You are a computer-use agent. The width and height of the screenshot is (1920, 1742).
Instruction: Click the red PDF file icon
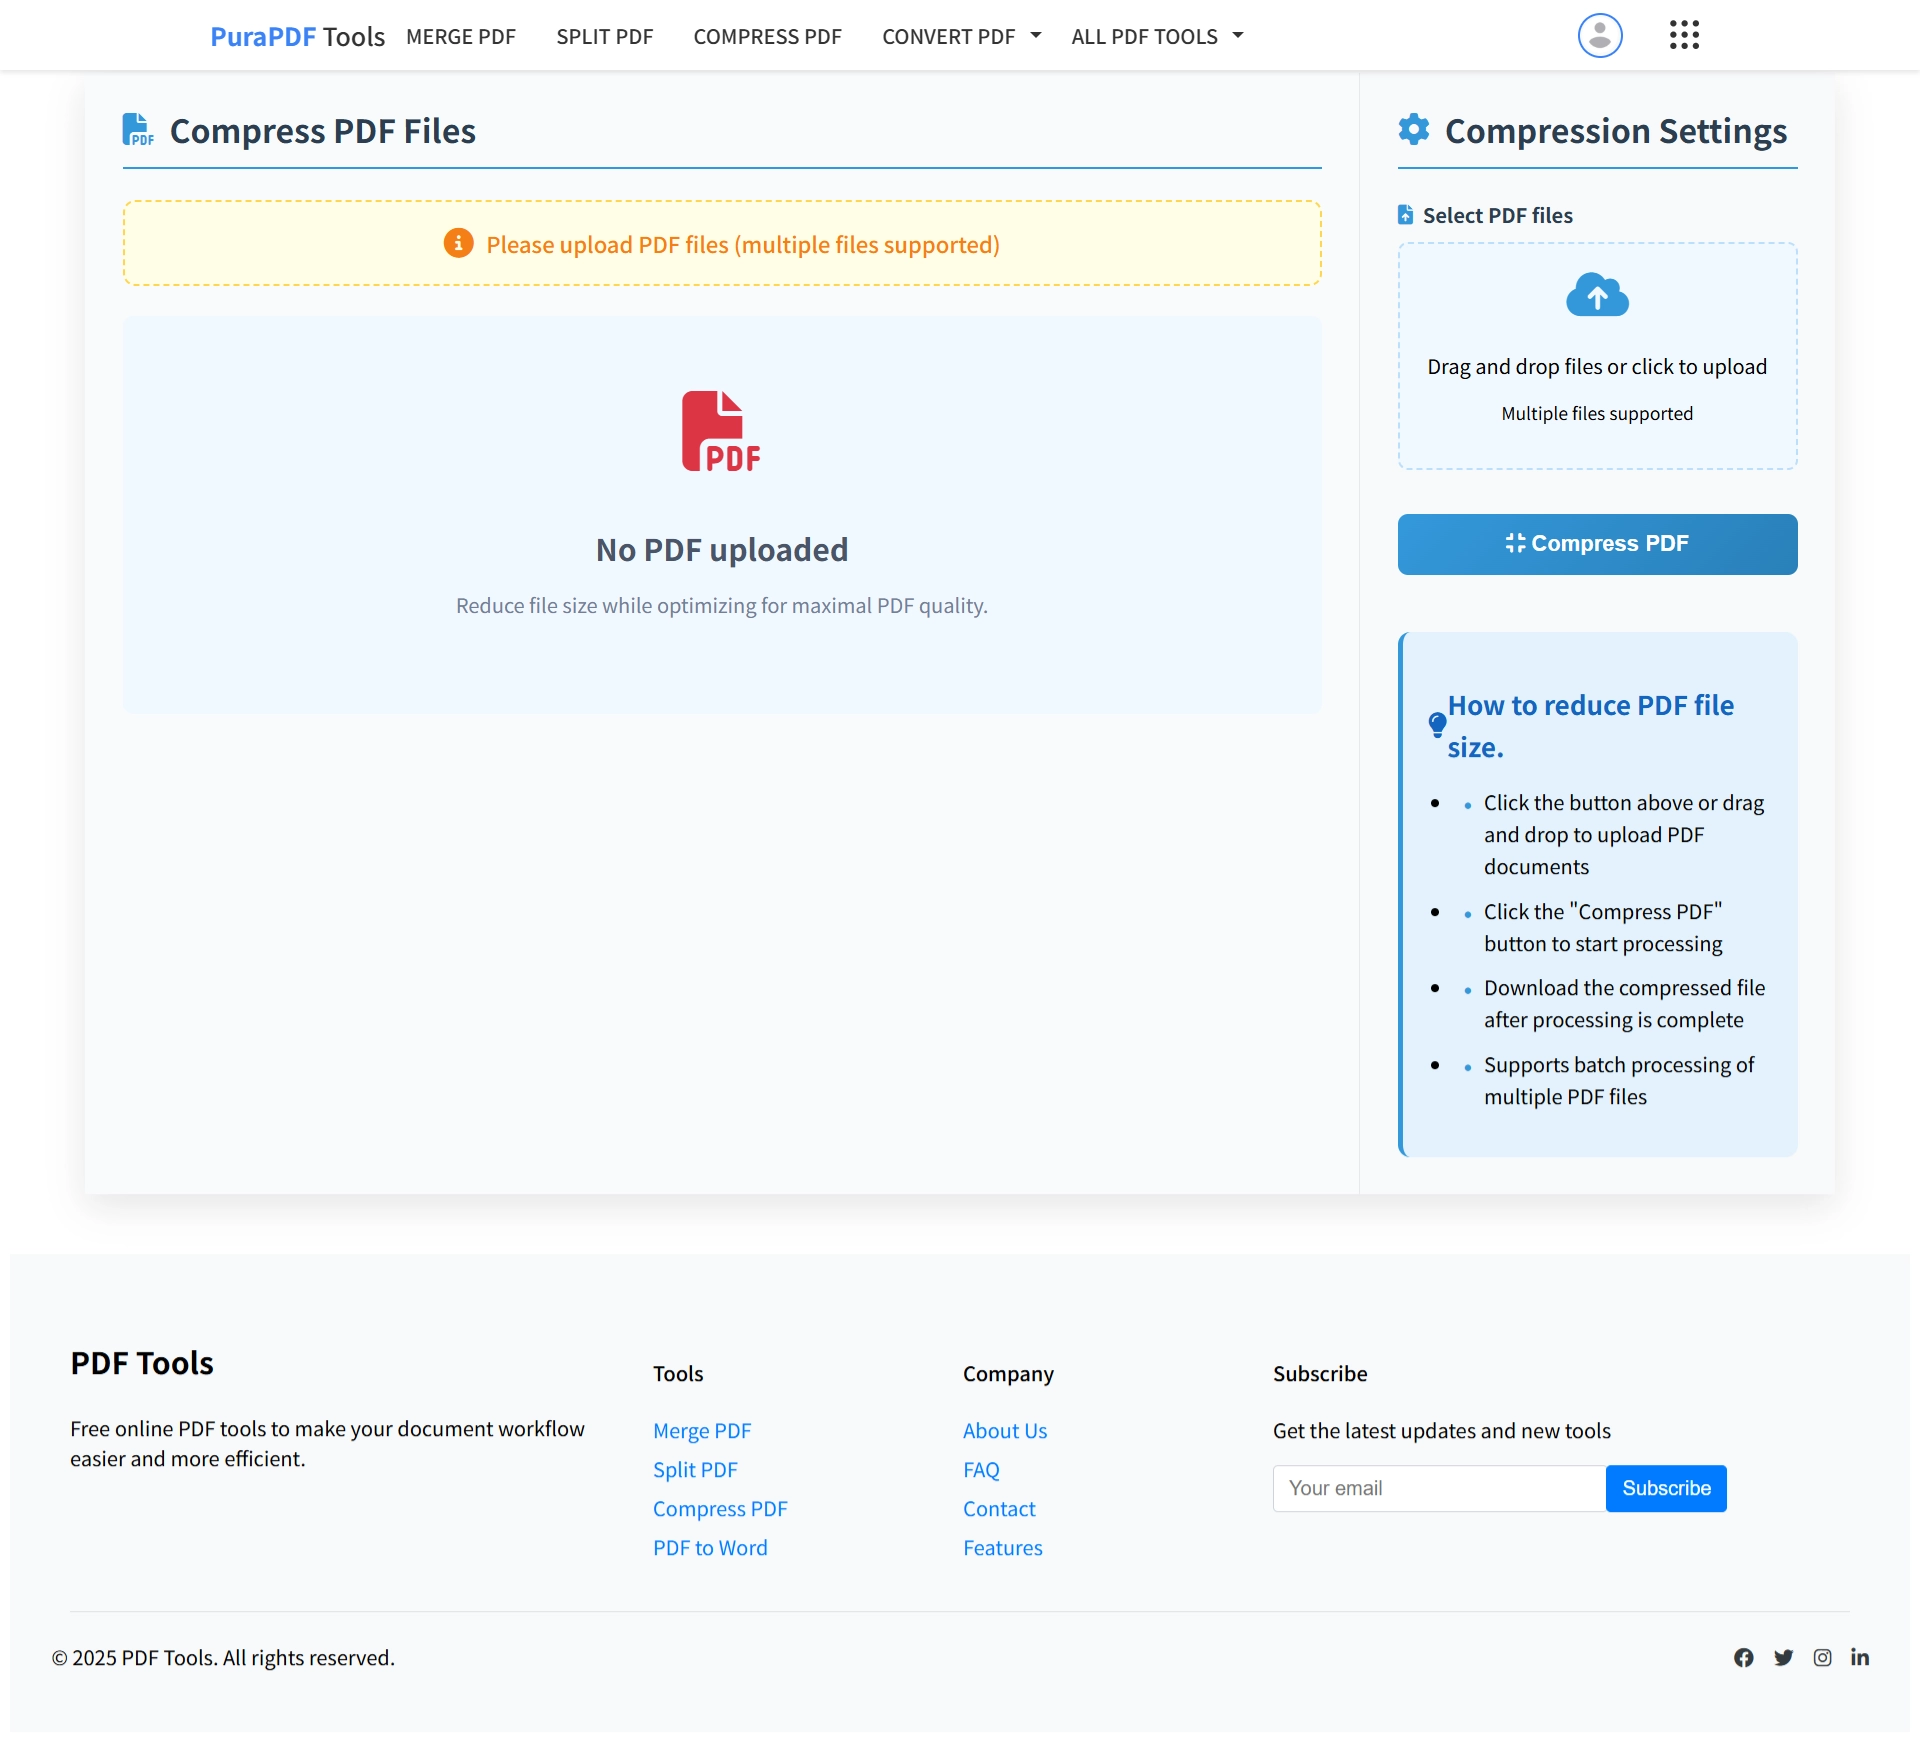pos(722,430)
